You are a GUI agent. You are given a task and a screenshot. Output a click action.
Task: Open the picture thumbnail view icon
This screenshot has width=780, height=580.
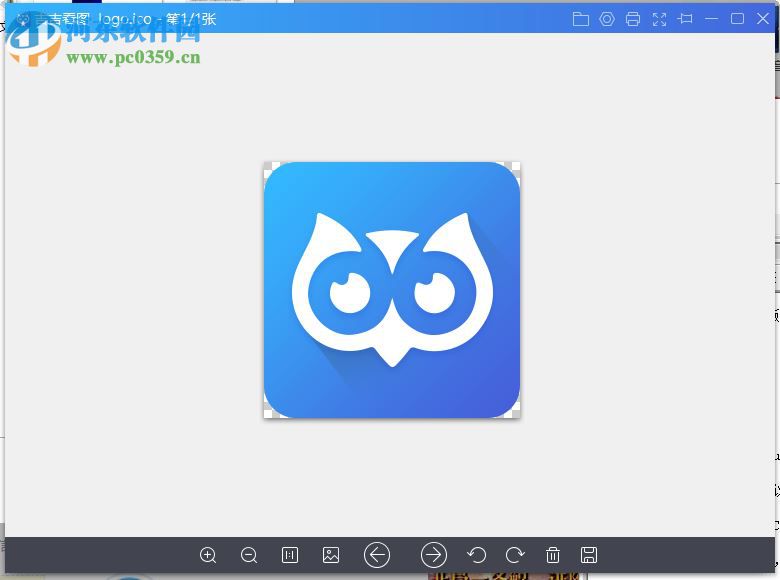click(331, 555)
